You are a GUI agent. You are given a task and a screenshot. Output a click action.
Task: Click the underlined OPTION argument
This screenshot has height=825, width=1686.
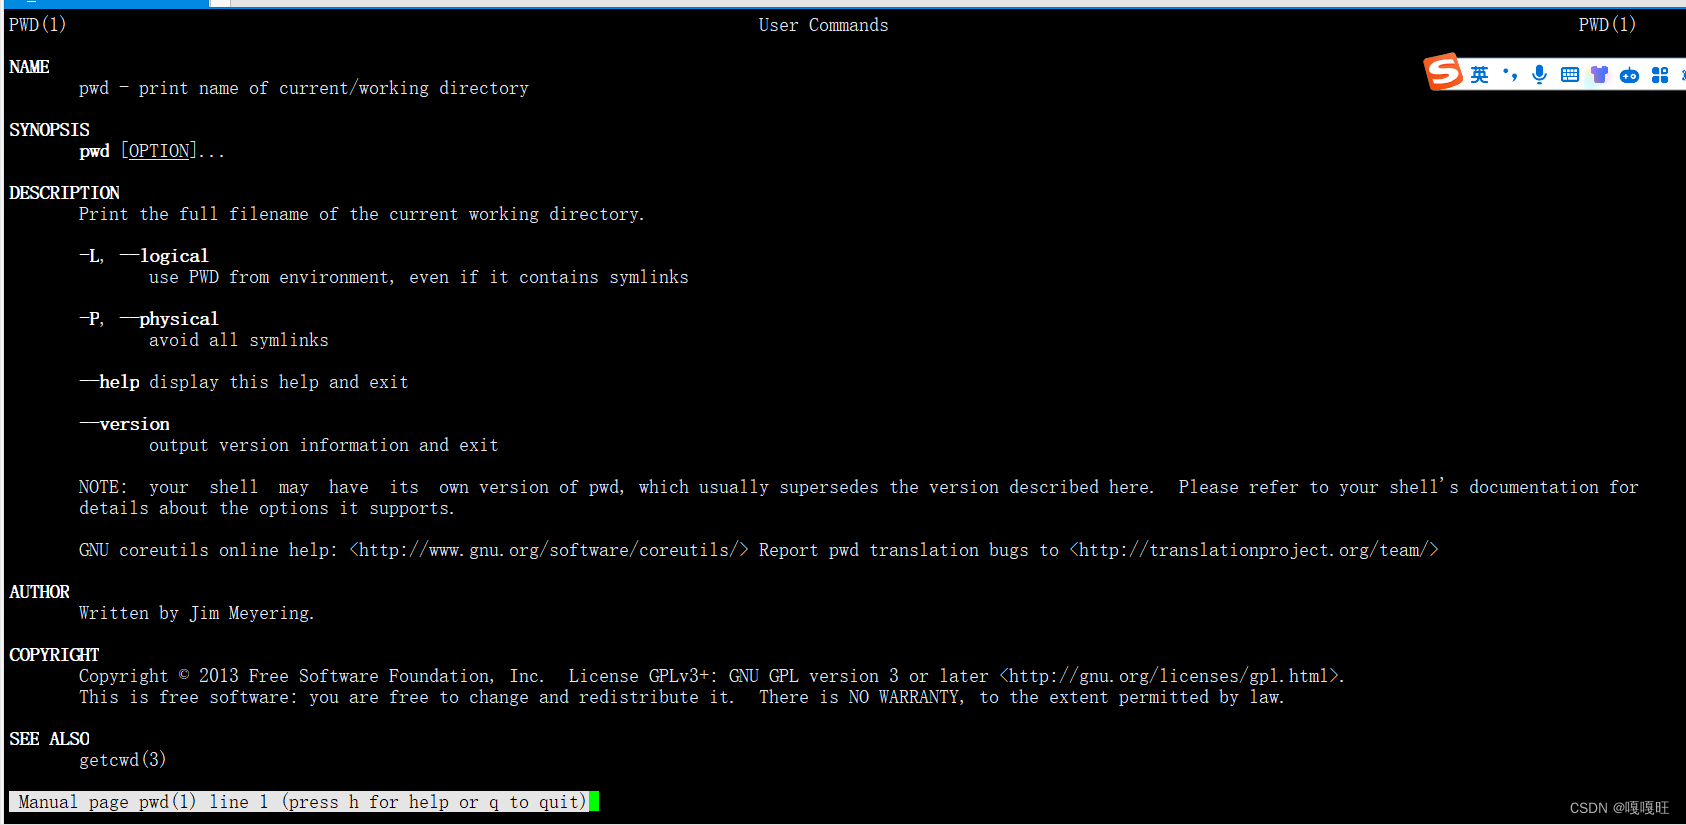(x=159, y=151)
